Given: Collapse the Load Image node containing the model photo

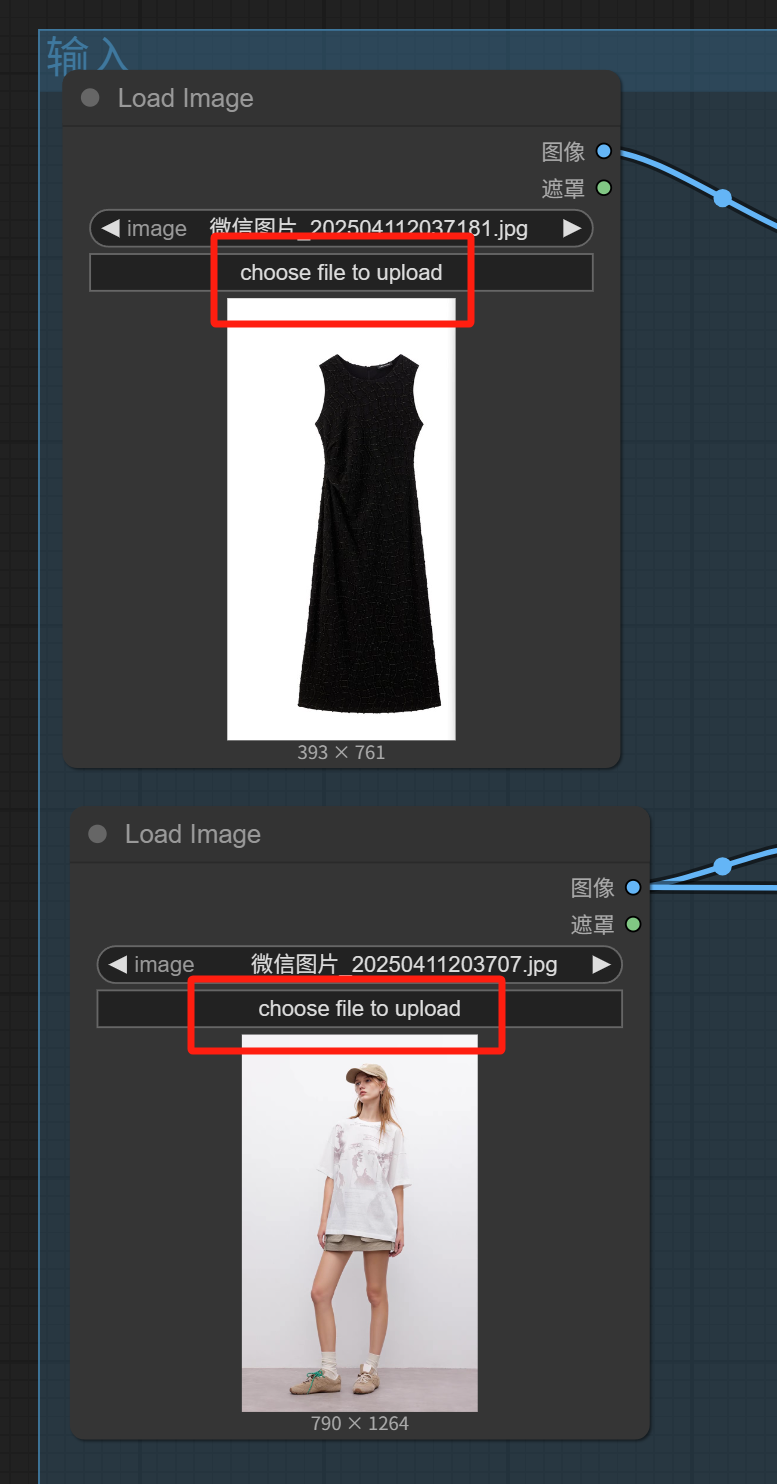Looking at the screenshot, I should click(x=97, y=834).
